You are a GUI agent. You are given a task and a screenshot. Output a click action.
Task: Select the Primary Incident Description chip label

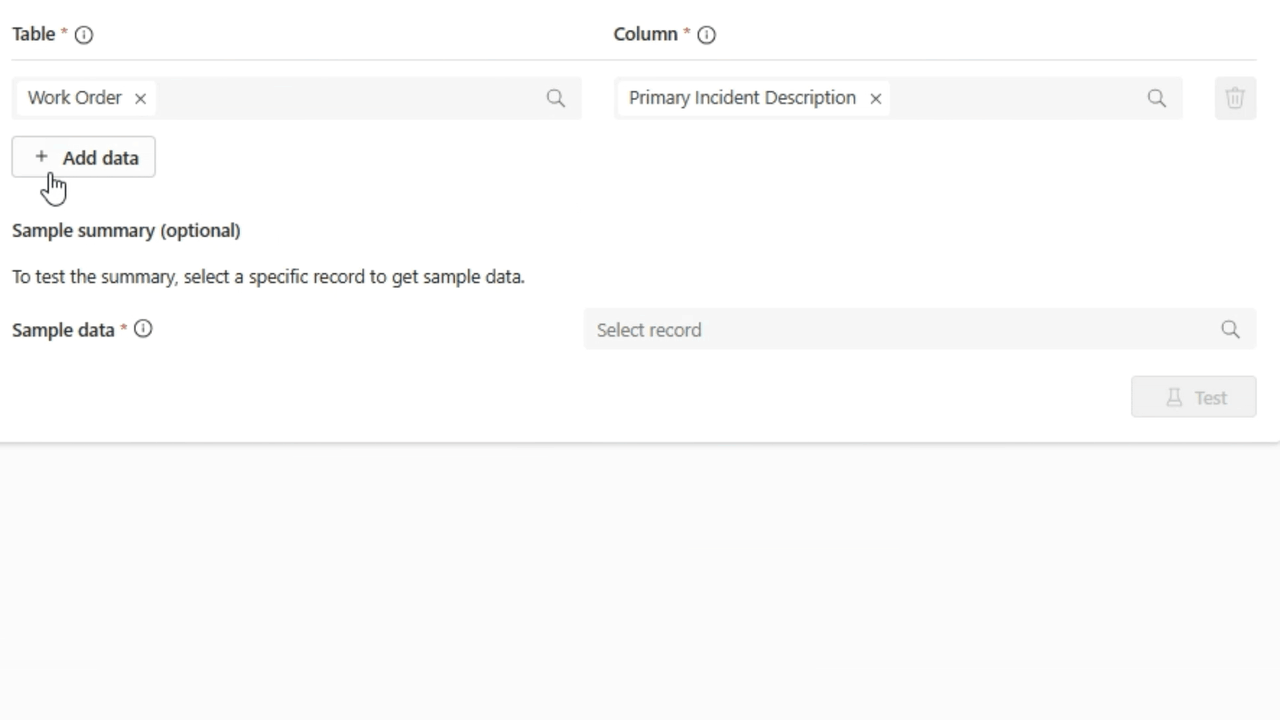(742, 97)
